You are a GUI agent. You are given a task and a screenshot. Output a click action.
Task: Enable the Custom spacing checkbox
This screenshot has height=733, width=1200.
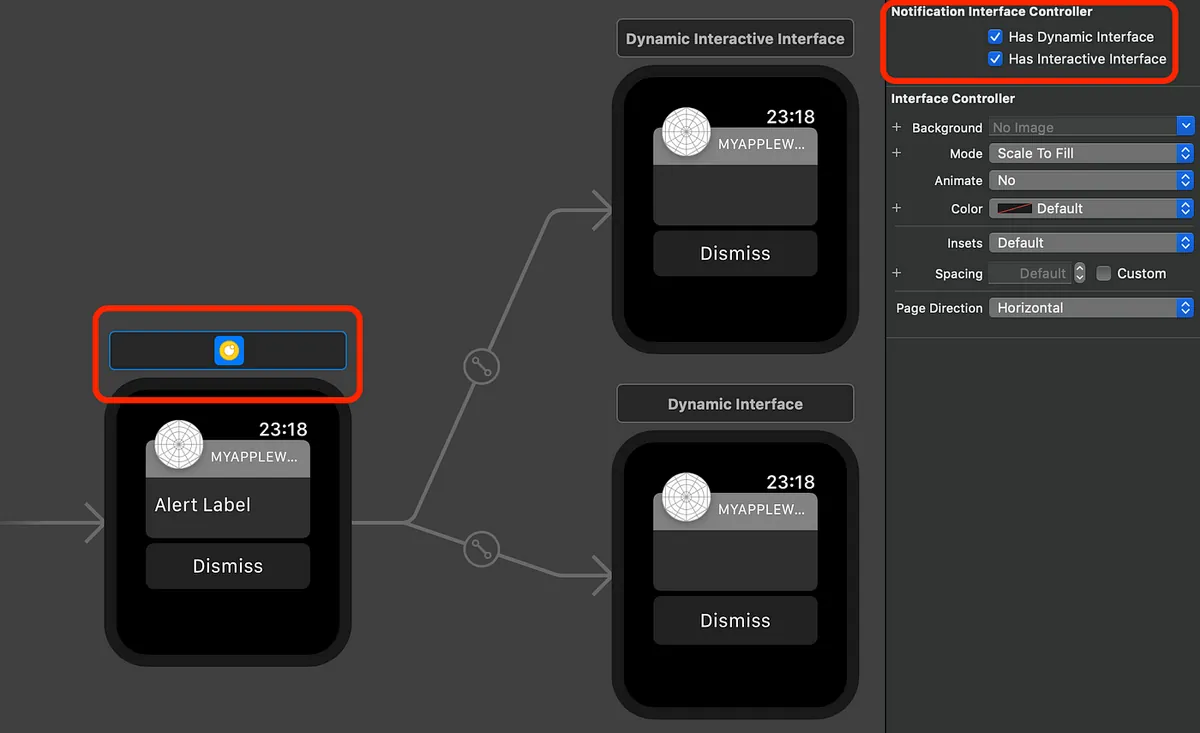coord(1103,273)
